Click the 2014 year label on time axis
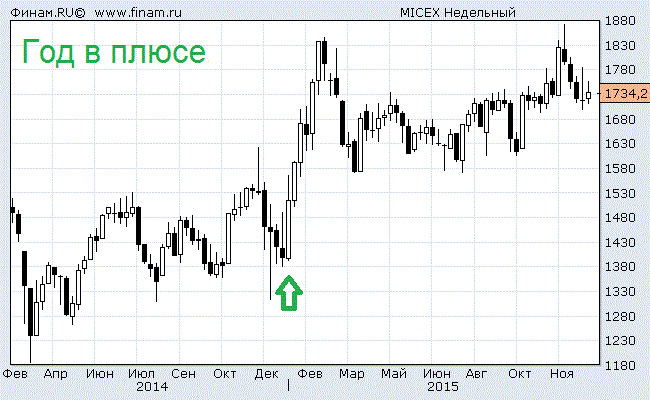The width and height of the screenshot is (650, 400). pyautogui.click(x=152, y=385)
